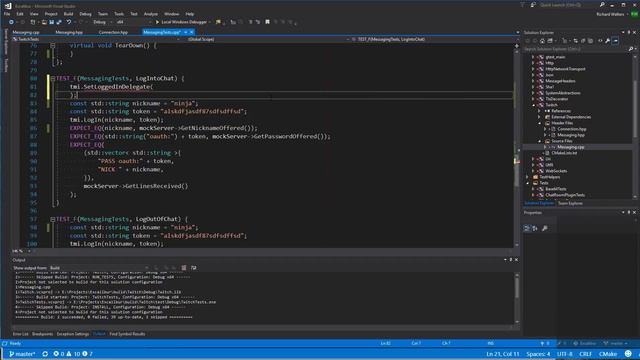The height and width of the screenshot is (360, 640).
Task: Open the Build menu
Action: [x=68, y=14]
